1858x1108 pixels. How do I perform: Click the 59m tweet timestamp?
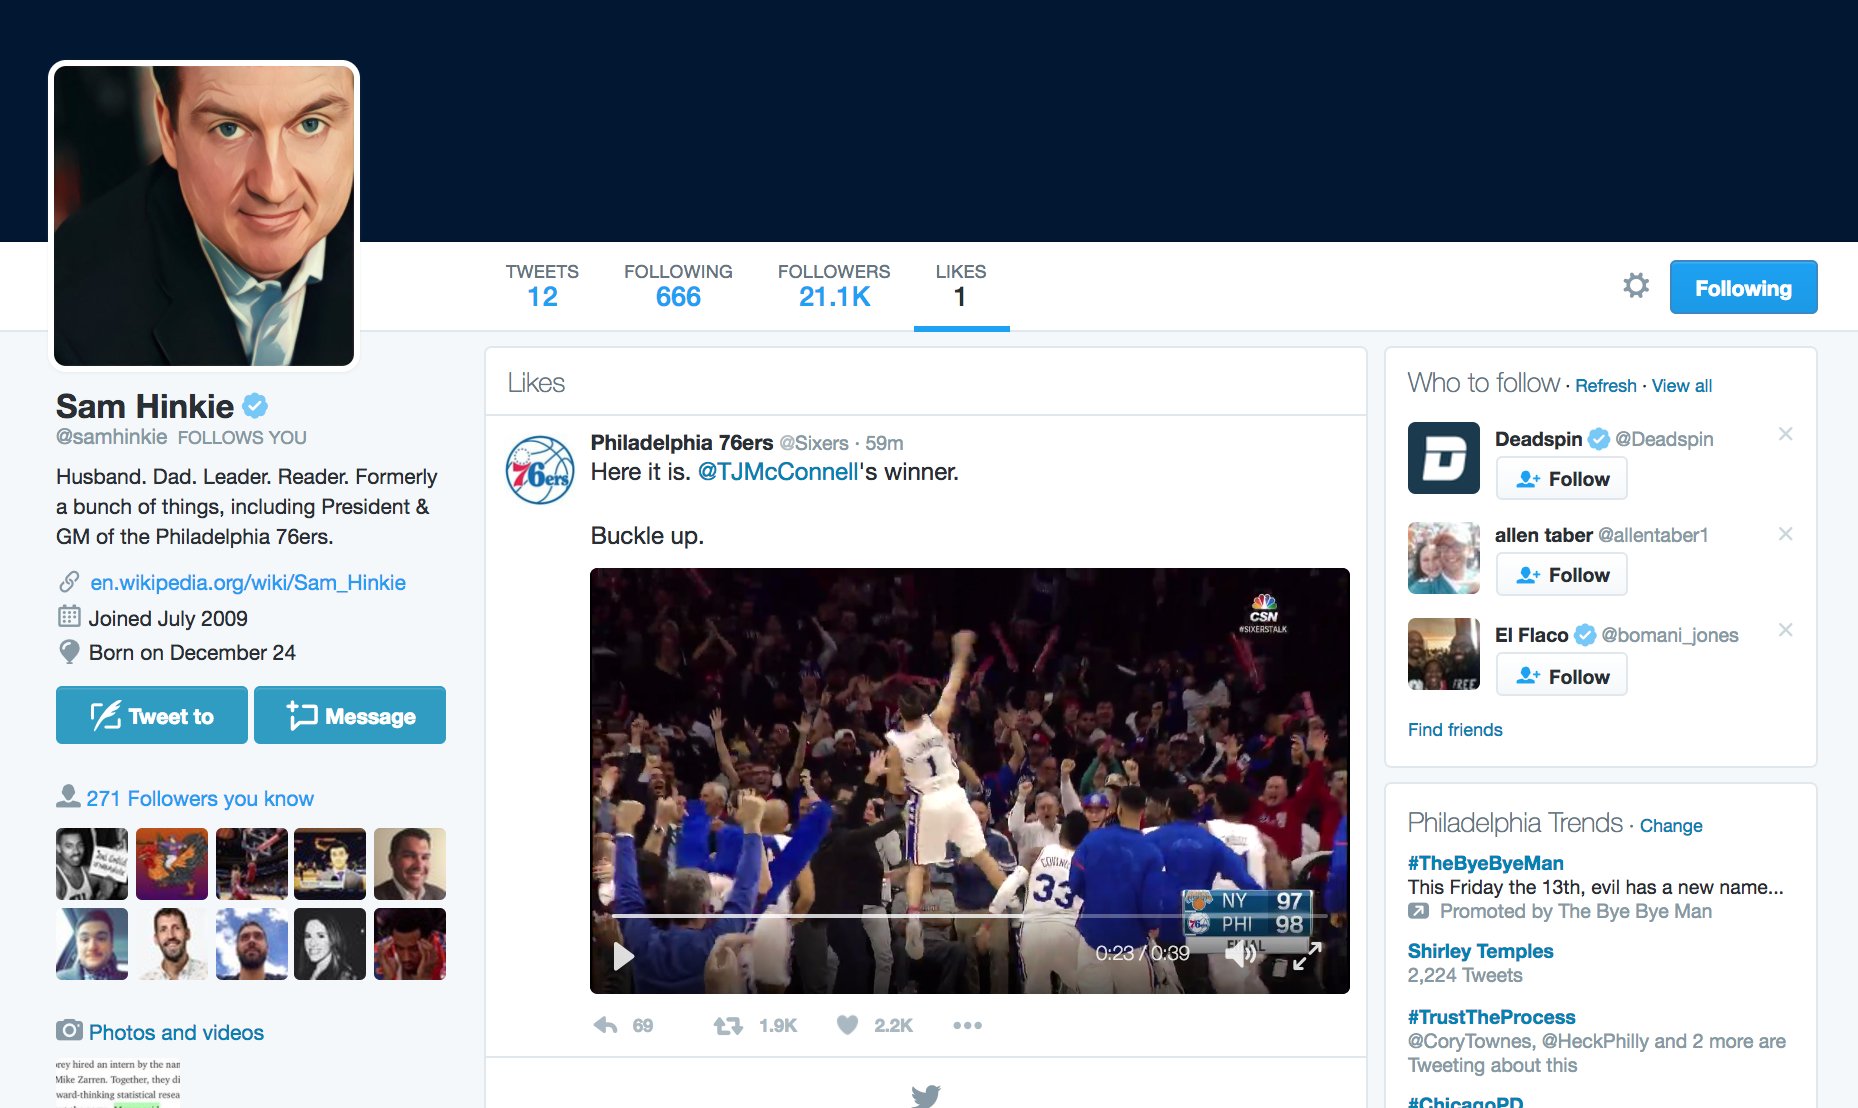point(884,443)
